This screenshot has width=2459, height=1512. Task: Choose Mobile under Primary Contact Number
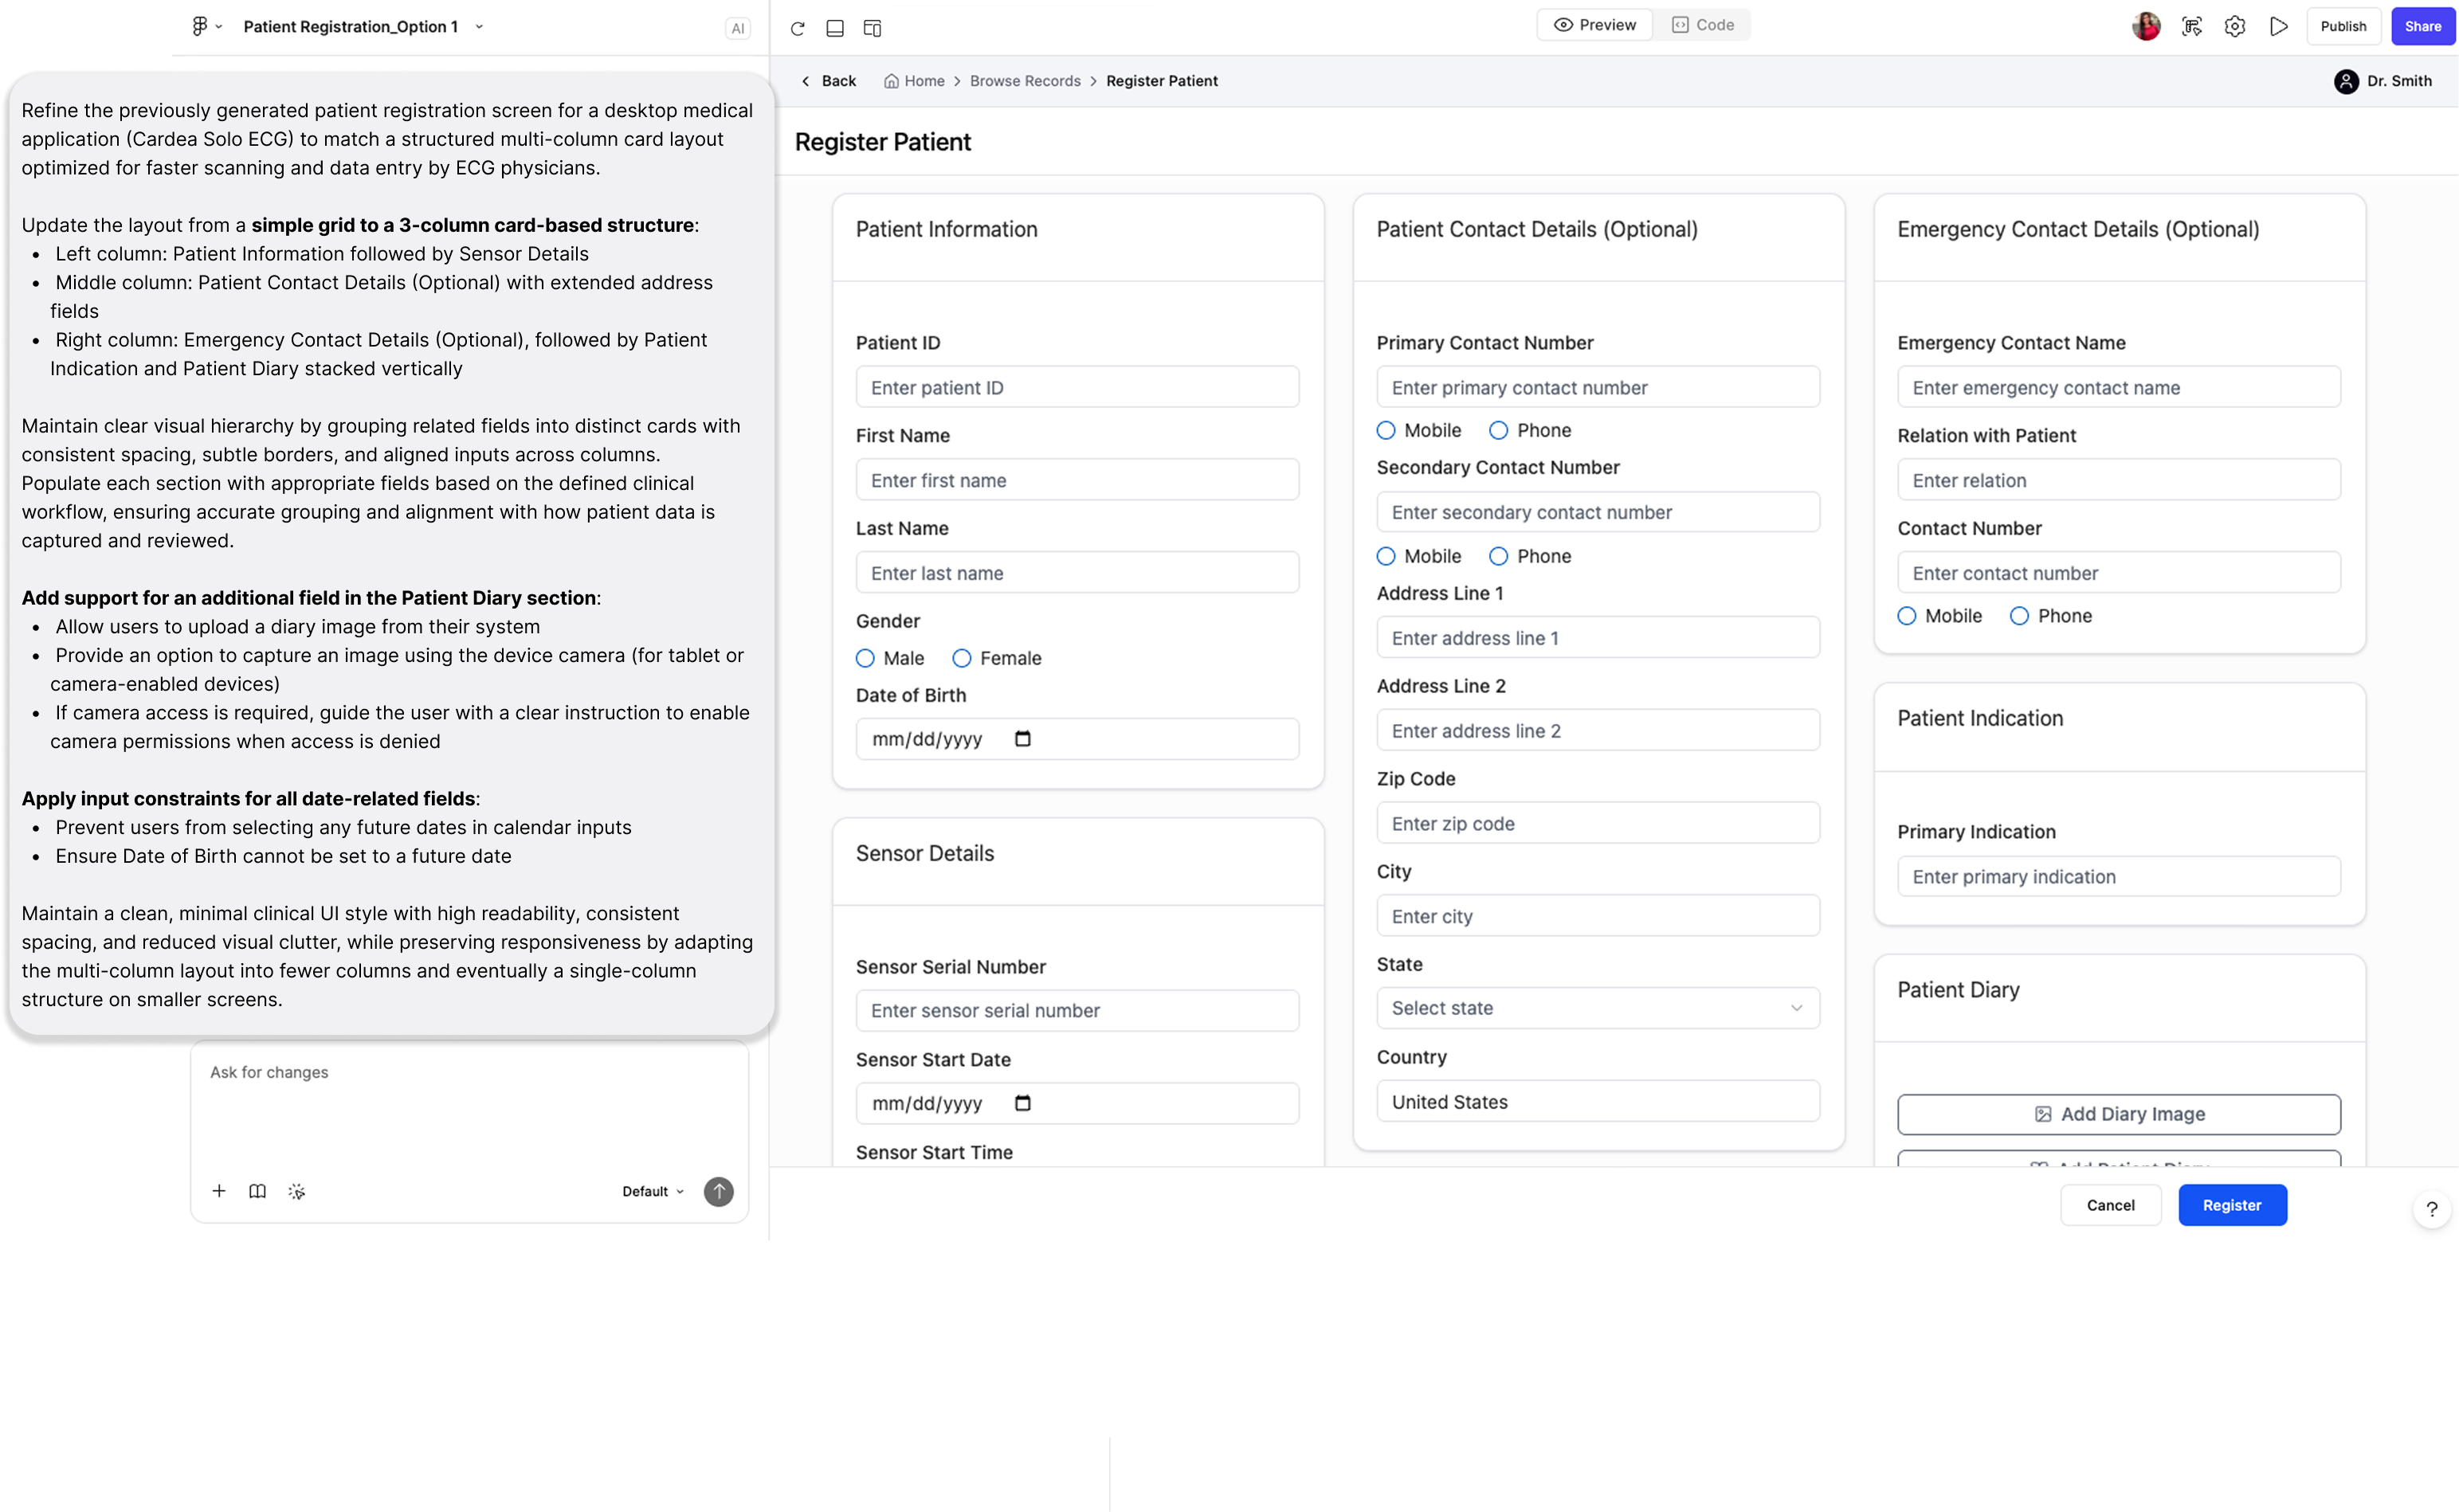(x=1386, y=431)
